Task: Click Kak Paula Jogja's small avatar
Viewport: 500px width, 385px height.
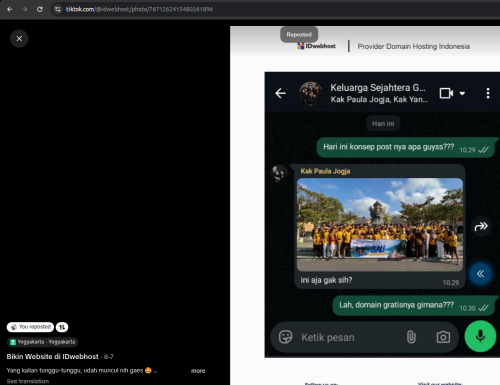Action: [x=279, y=173]
